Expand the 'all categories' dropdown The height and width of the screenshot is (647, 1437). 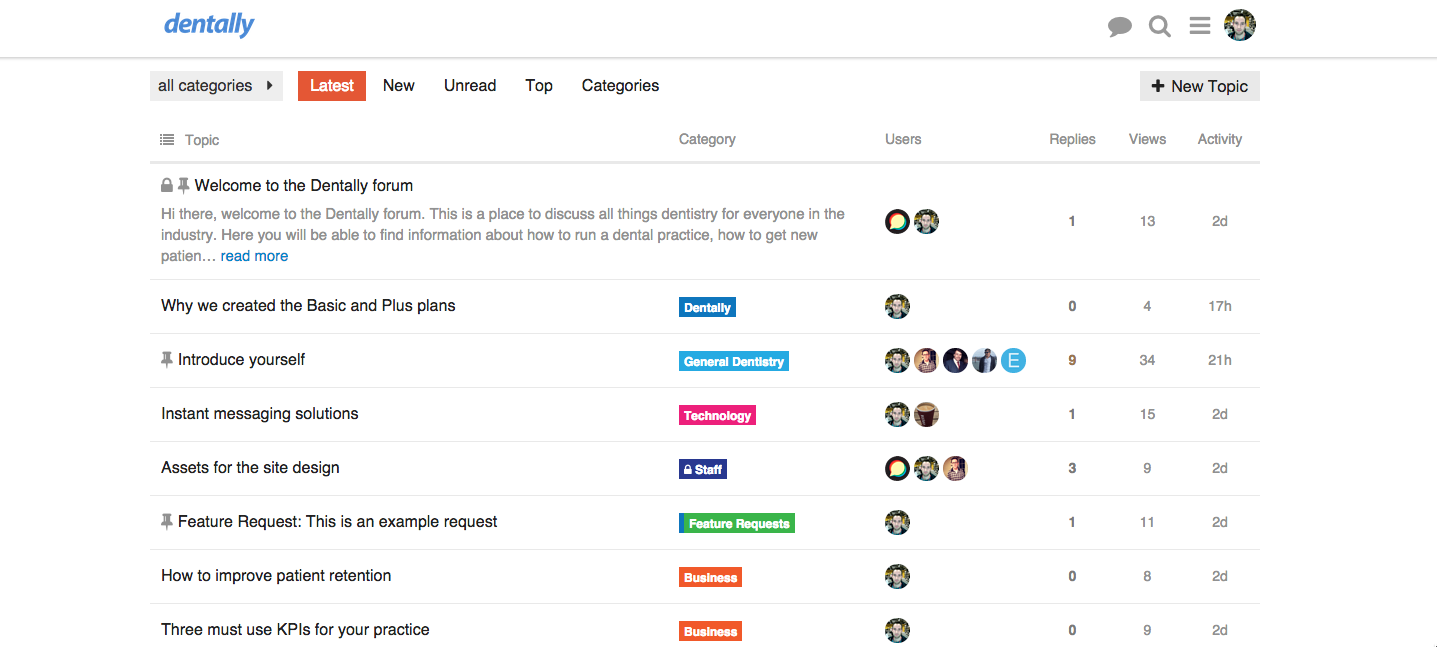216,86
